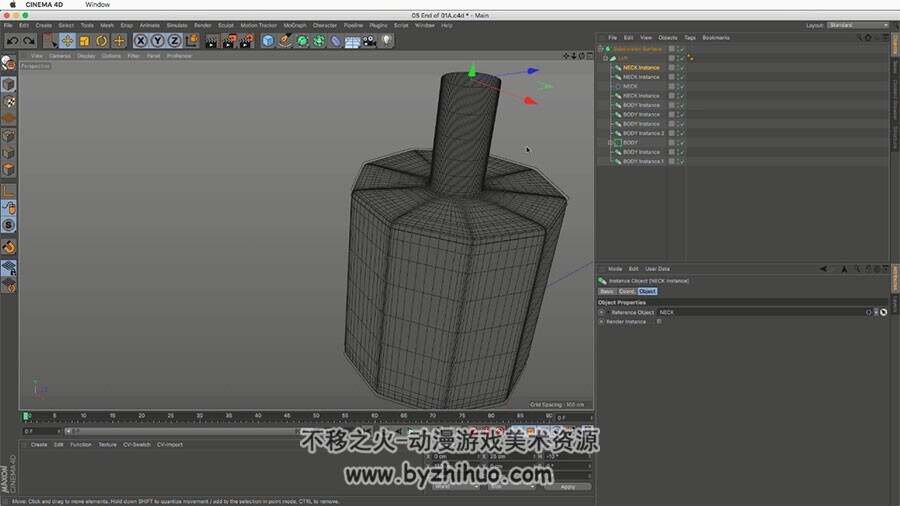900x506 pixels.
Task: Open Attributes Mode menu
Action: (x=615, y=269)
